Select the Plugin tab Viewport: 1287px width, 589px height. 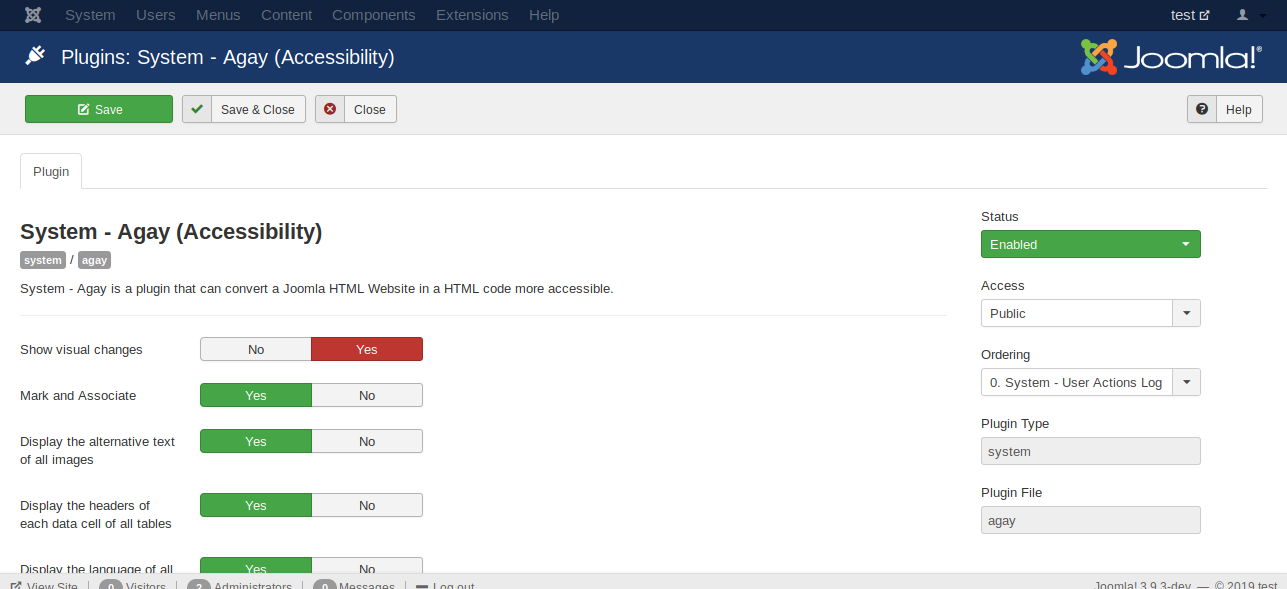50,170
